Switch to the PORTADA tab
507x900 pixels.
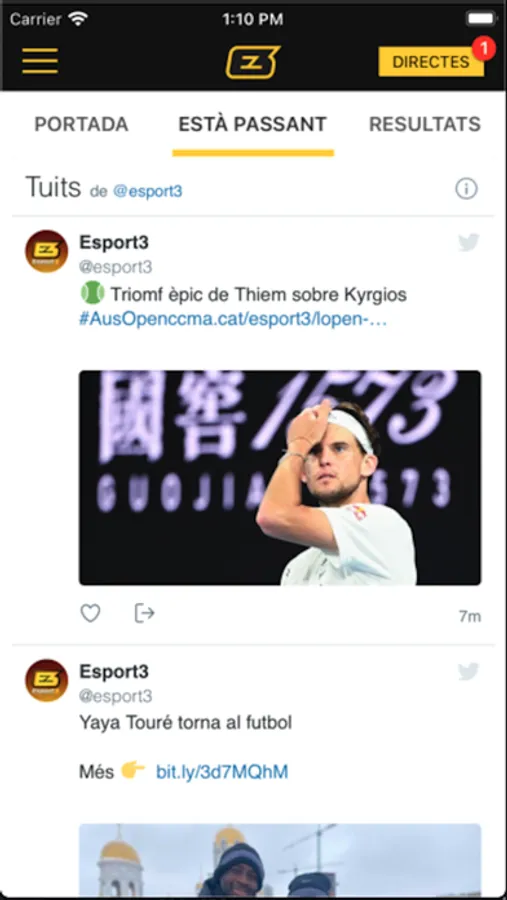pyautogui.click(x=82, y=124)
